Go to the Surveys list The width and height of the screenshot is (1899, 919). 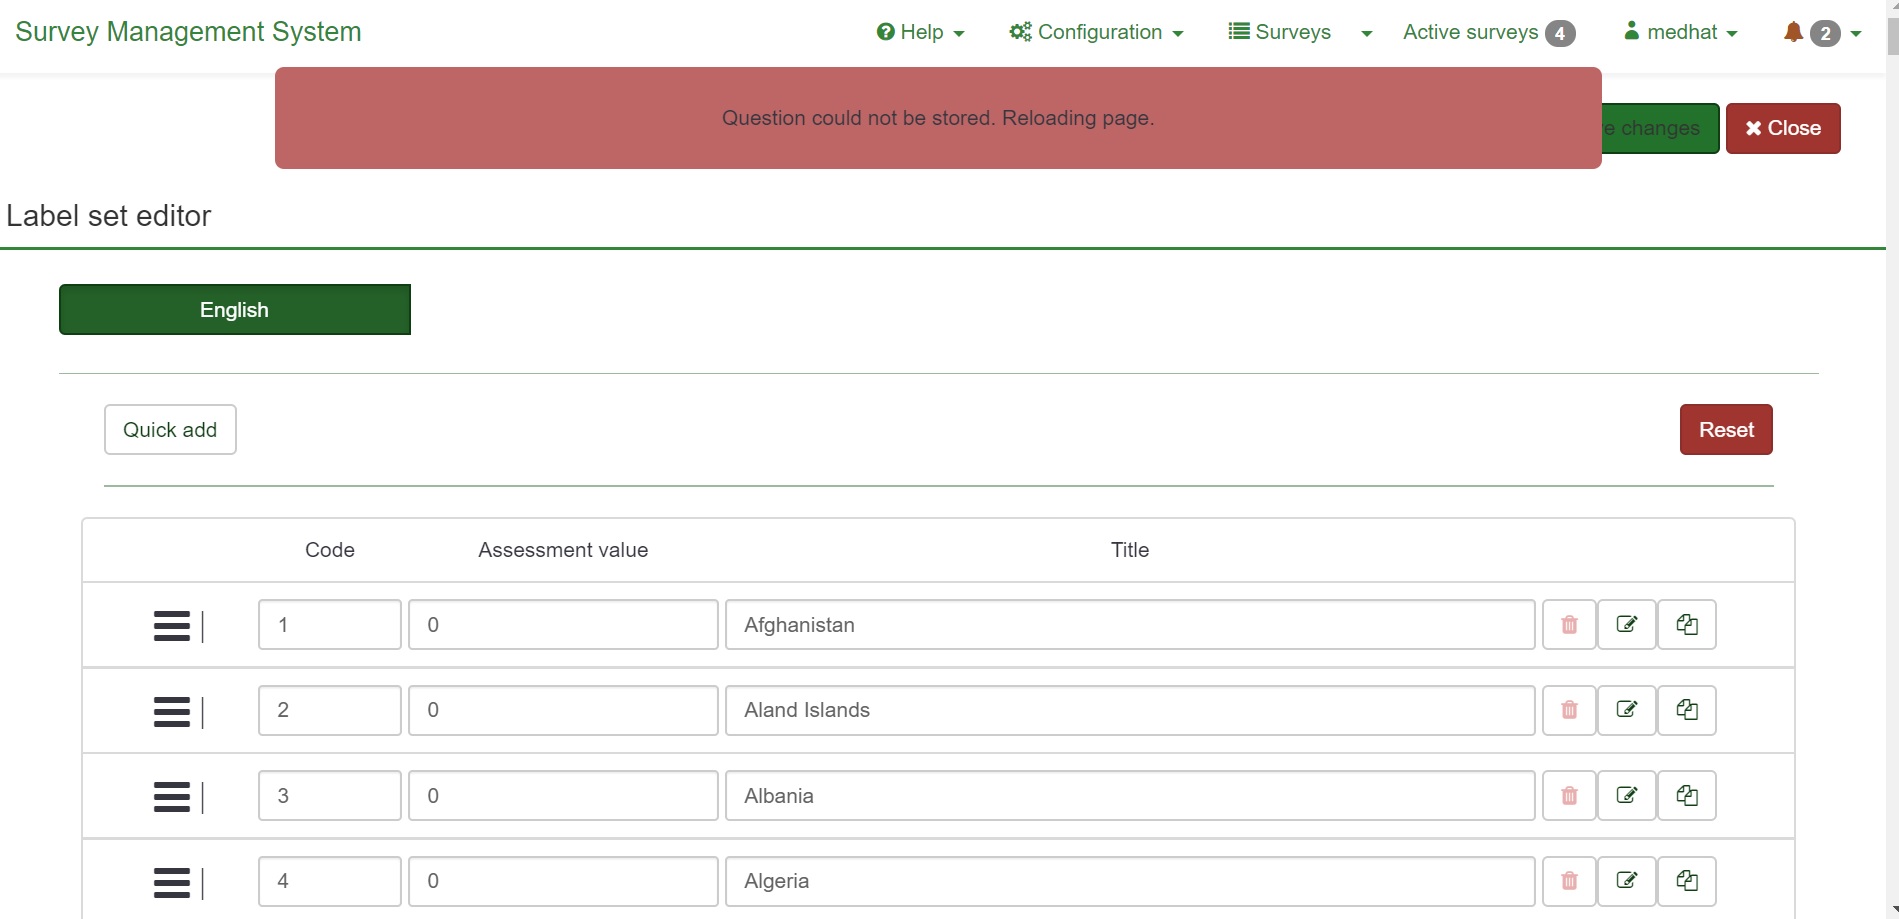[x=1280, y=32]
